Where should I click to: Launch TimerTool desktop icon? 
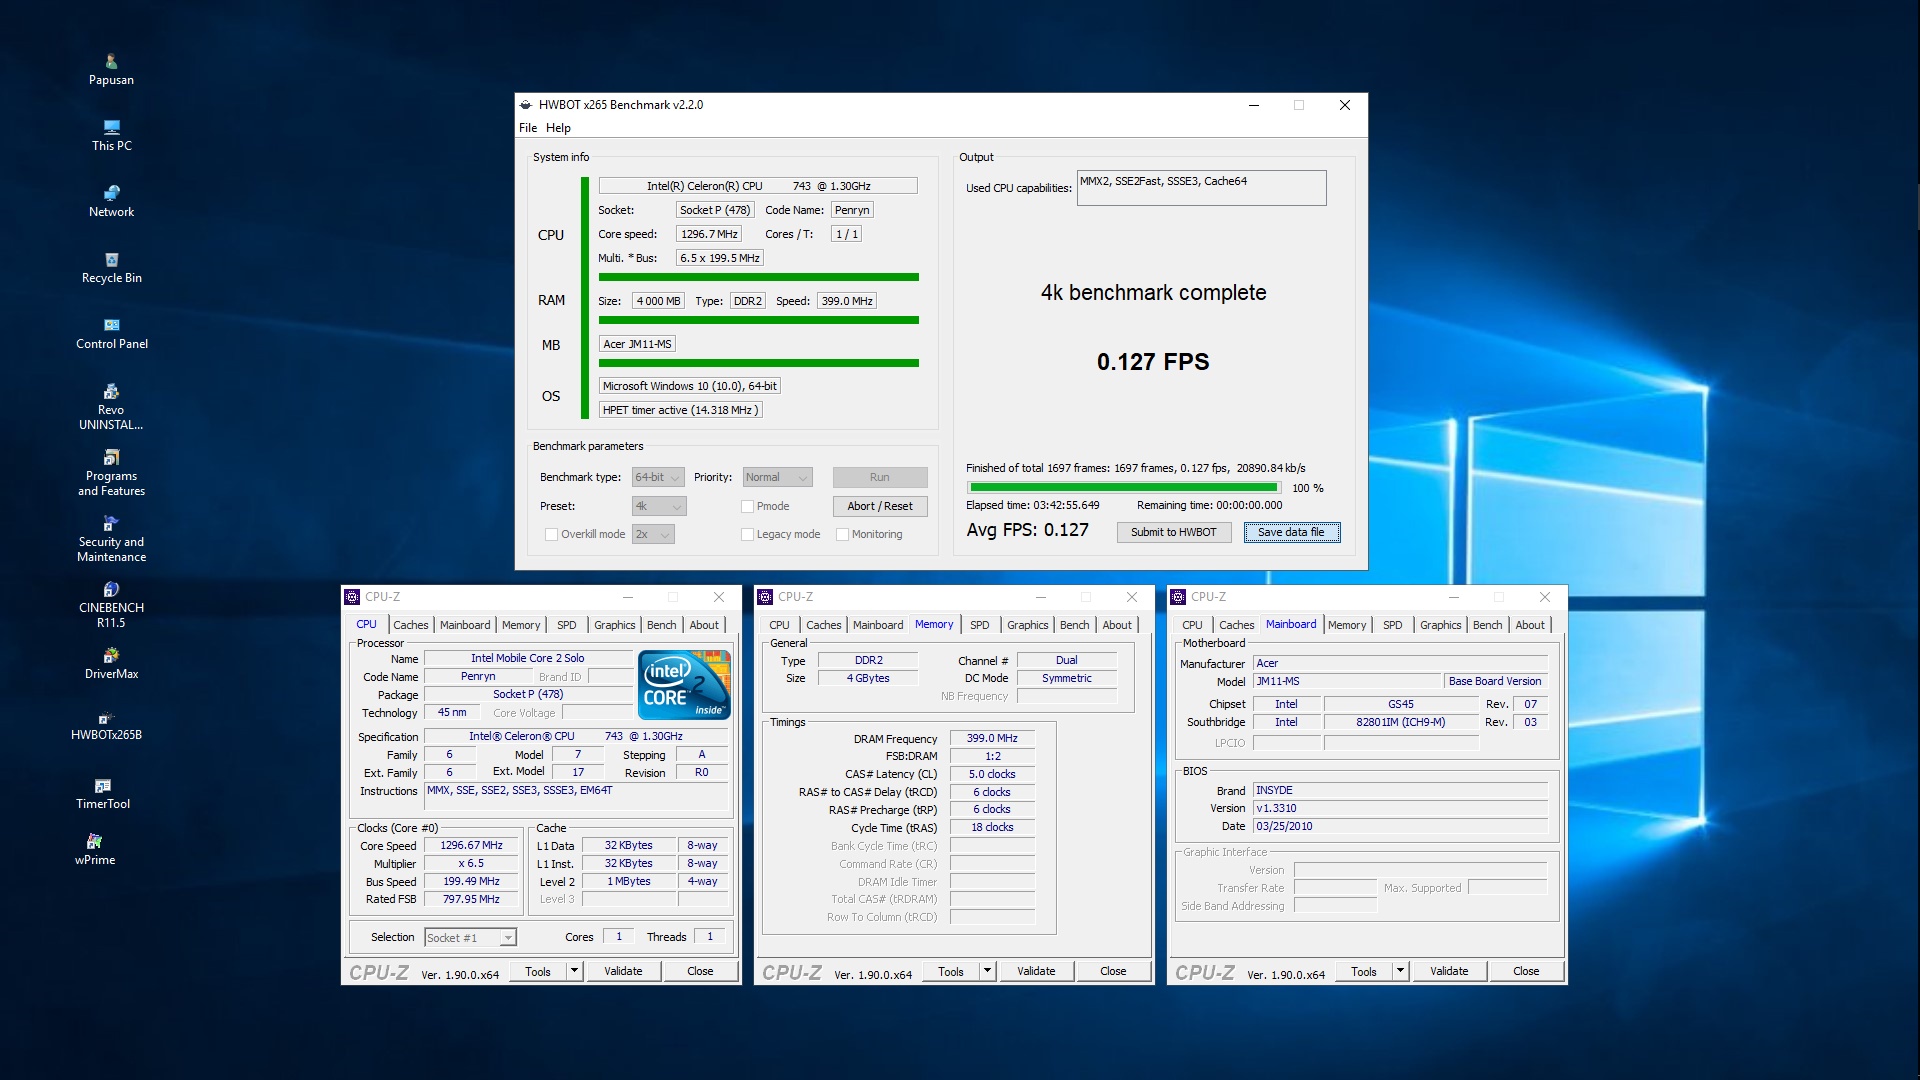(103, 794)
